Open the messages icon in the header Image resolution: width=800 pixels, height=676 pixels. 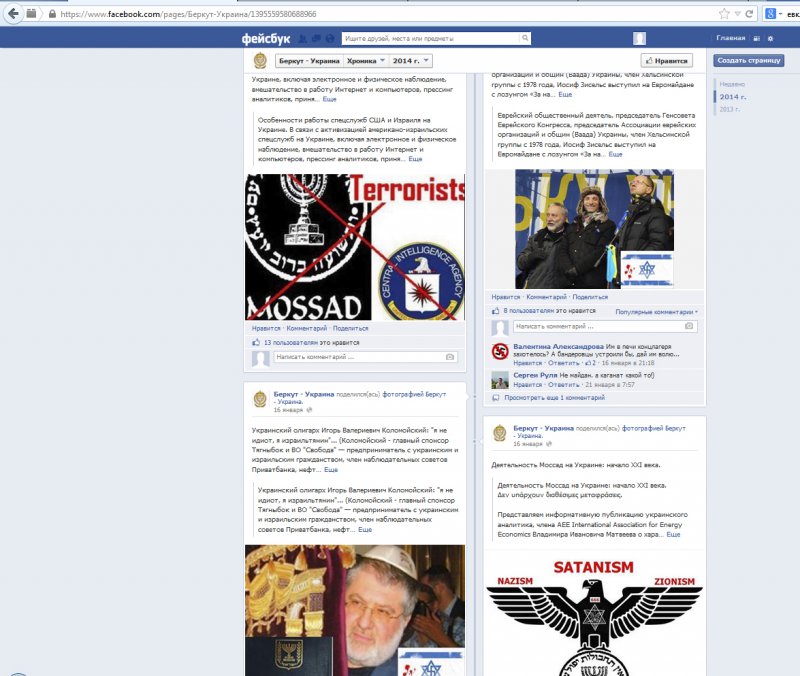316,38
